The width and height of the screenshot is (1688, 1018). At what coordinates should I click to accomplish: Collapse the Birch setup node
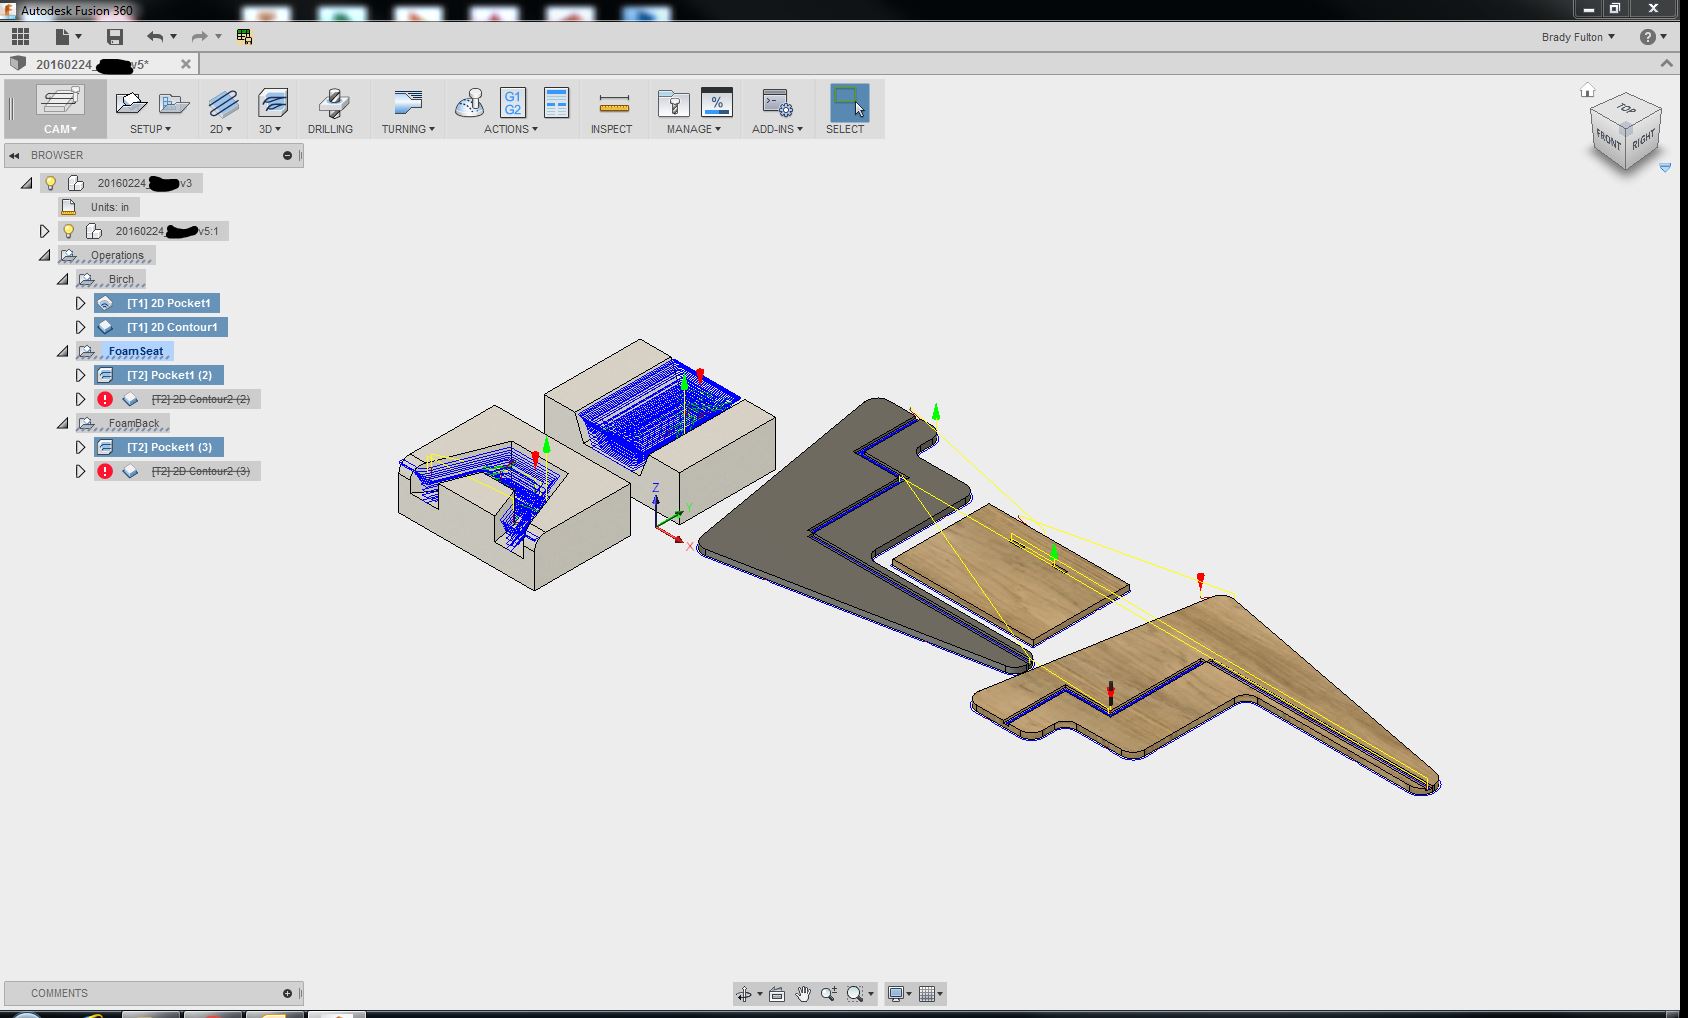pyautogui.click(x=63, y=279)
